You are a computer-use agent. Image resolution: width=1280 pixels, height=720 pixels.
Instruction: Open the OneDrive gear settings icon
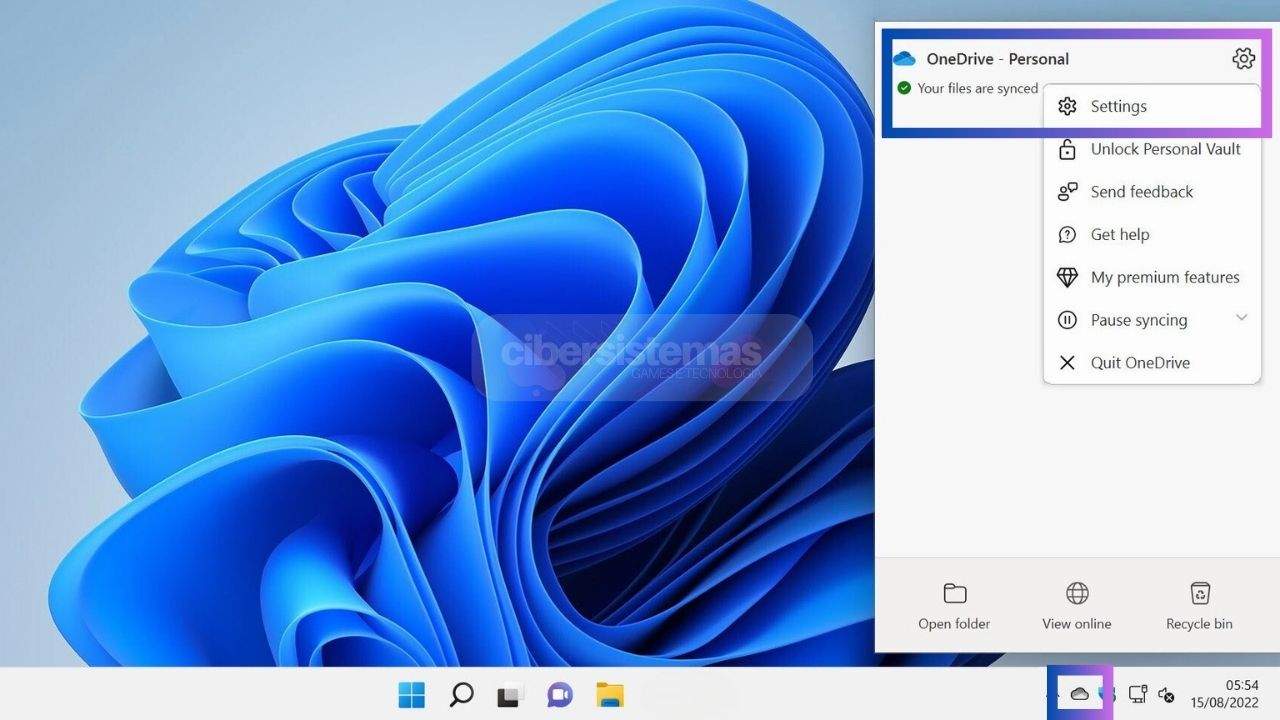[x=1243, y=58]
